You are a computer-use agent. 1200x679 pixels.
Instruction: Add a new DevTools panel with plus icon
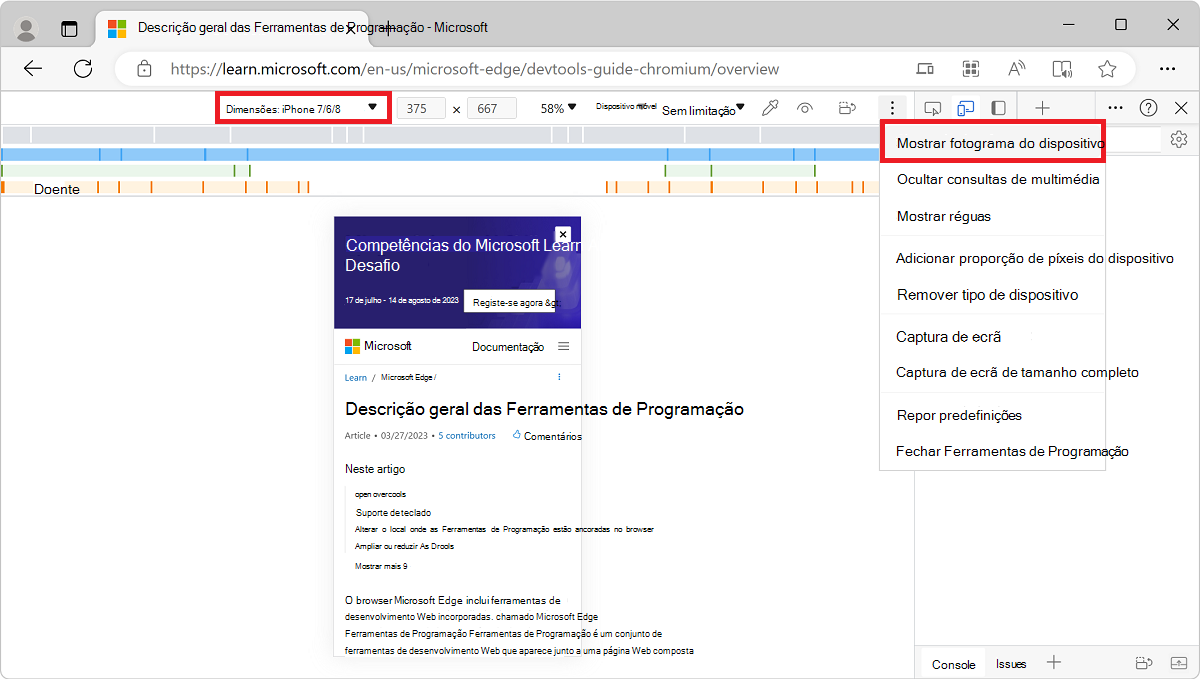point(1041,107)
